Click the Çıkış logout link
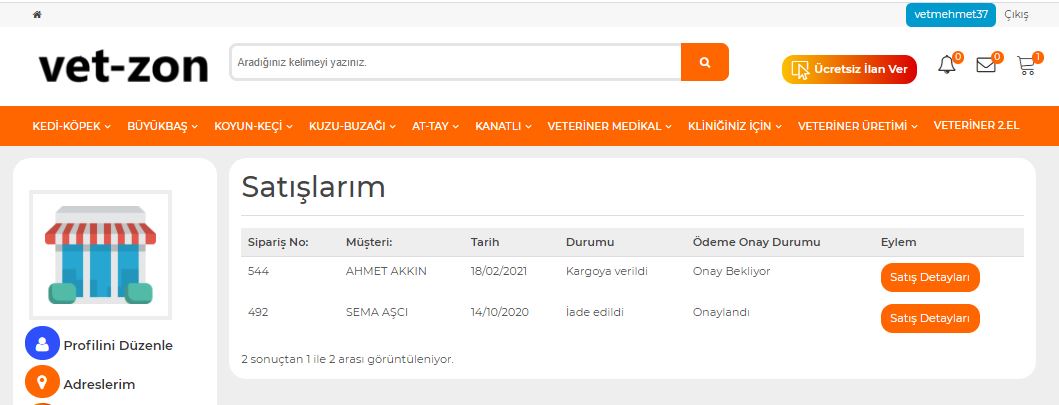This screenshot has width=1059, height=405. [1016, 15]
